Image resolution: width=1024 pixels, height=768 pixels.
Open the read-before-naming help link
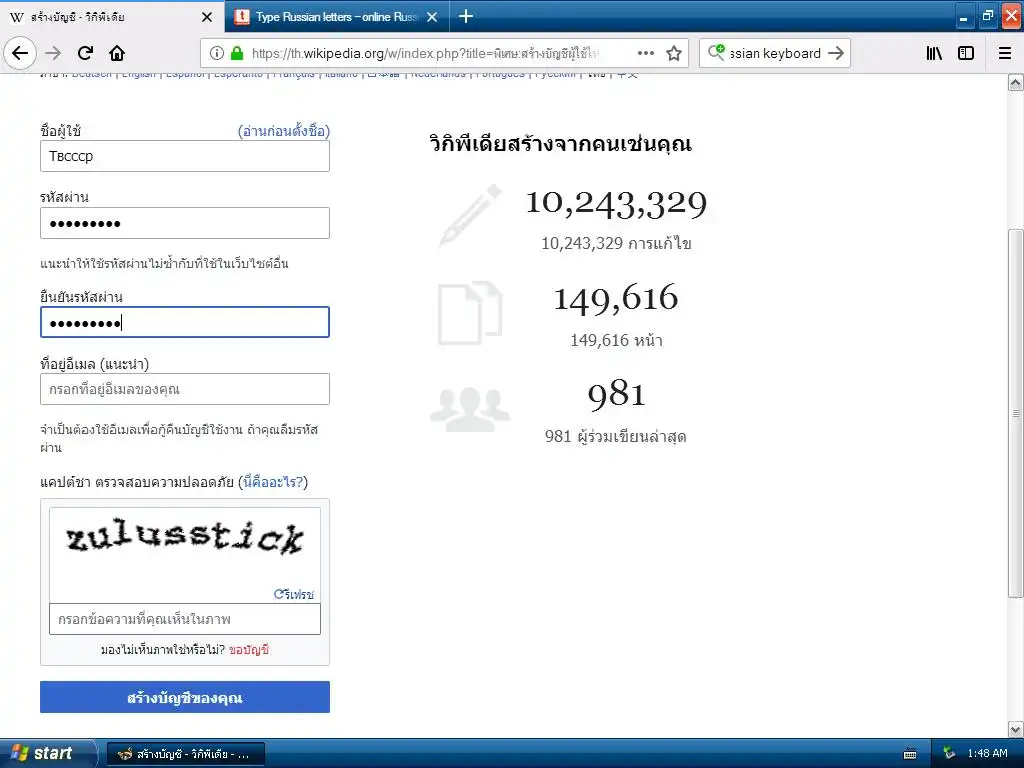coord(284,131)
